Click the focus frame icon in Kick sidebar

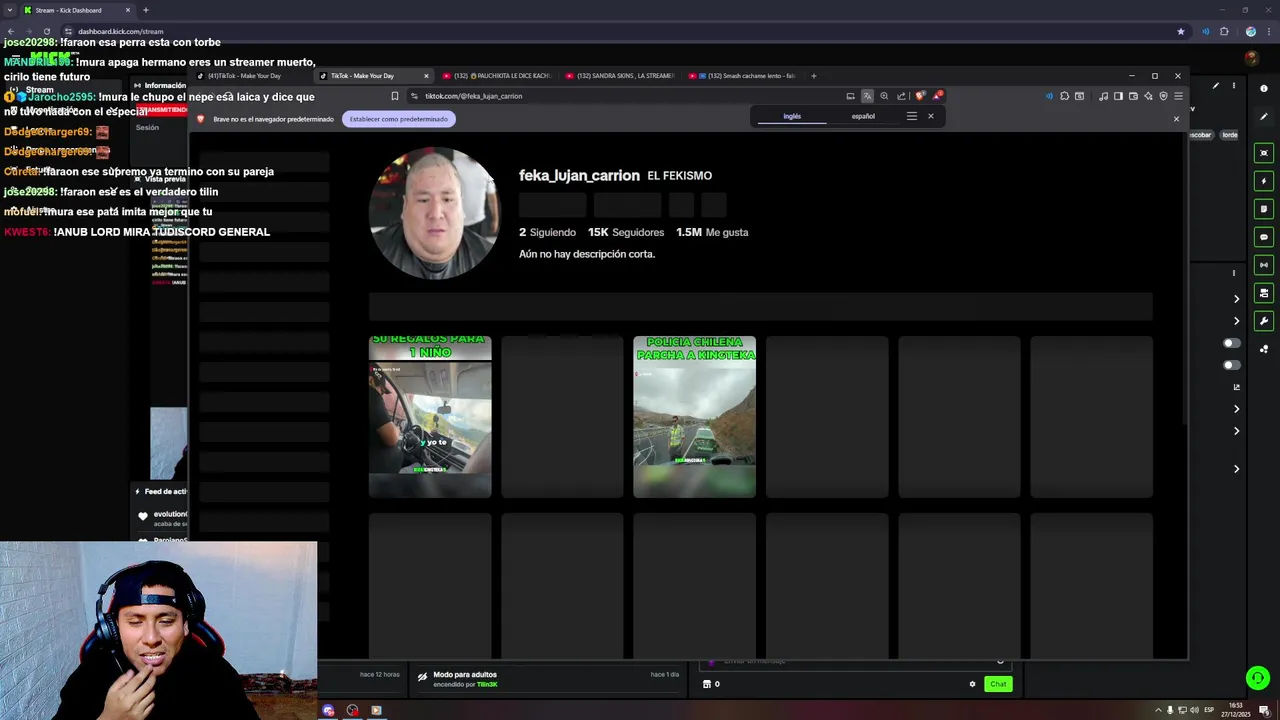[x=1264, y=153]
